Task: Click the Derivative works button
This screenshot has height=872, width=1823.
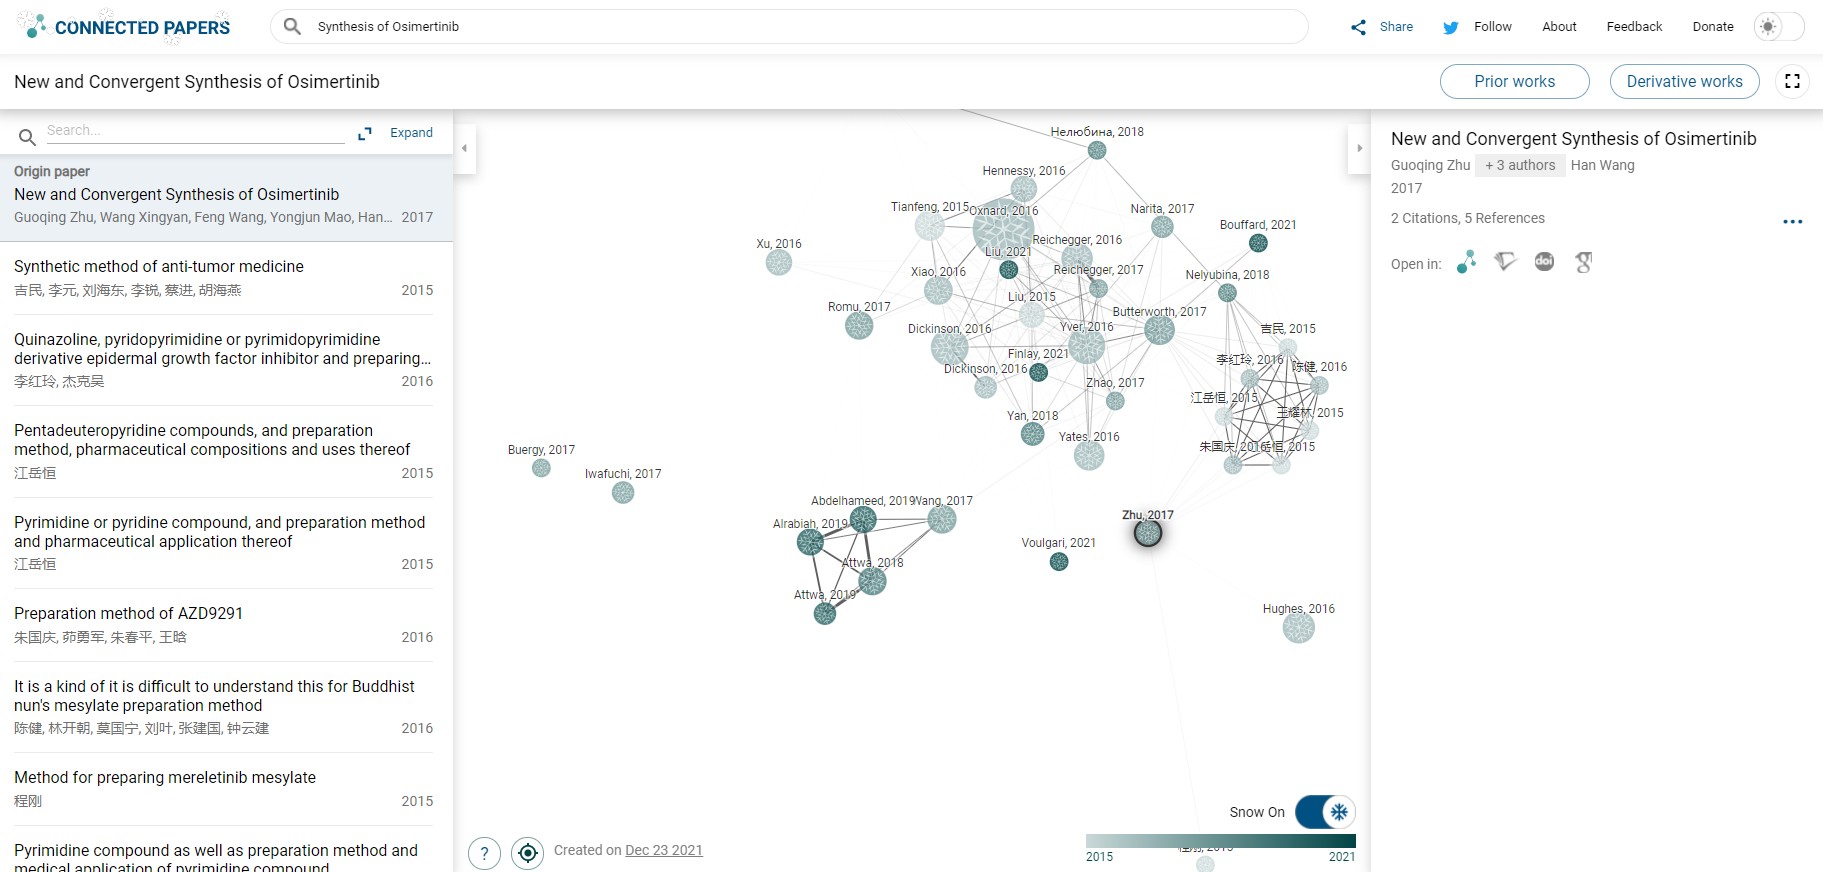Action: click(x=1684, y=82)
